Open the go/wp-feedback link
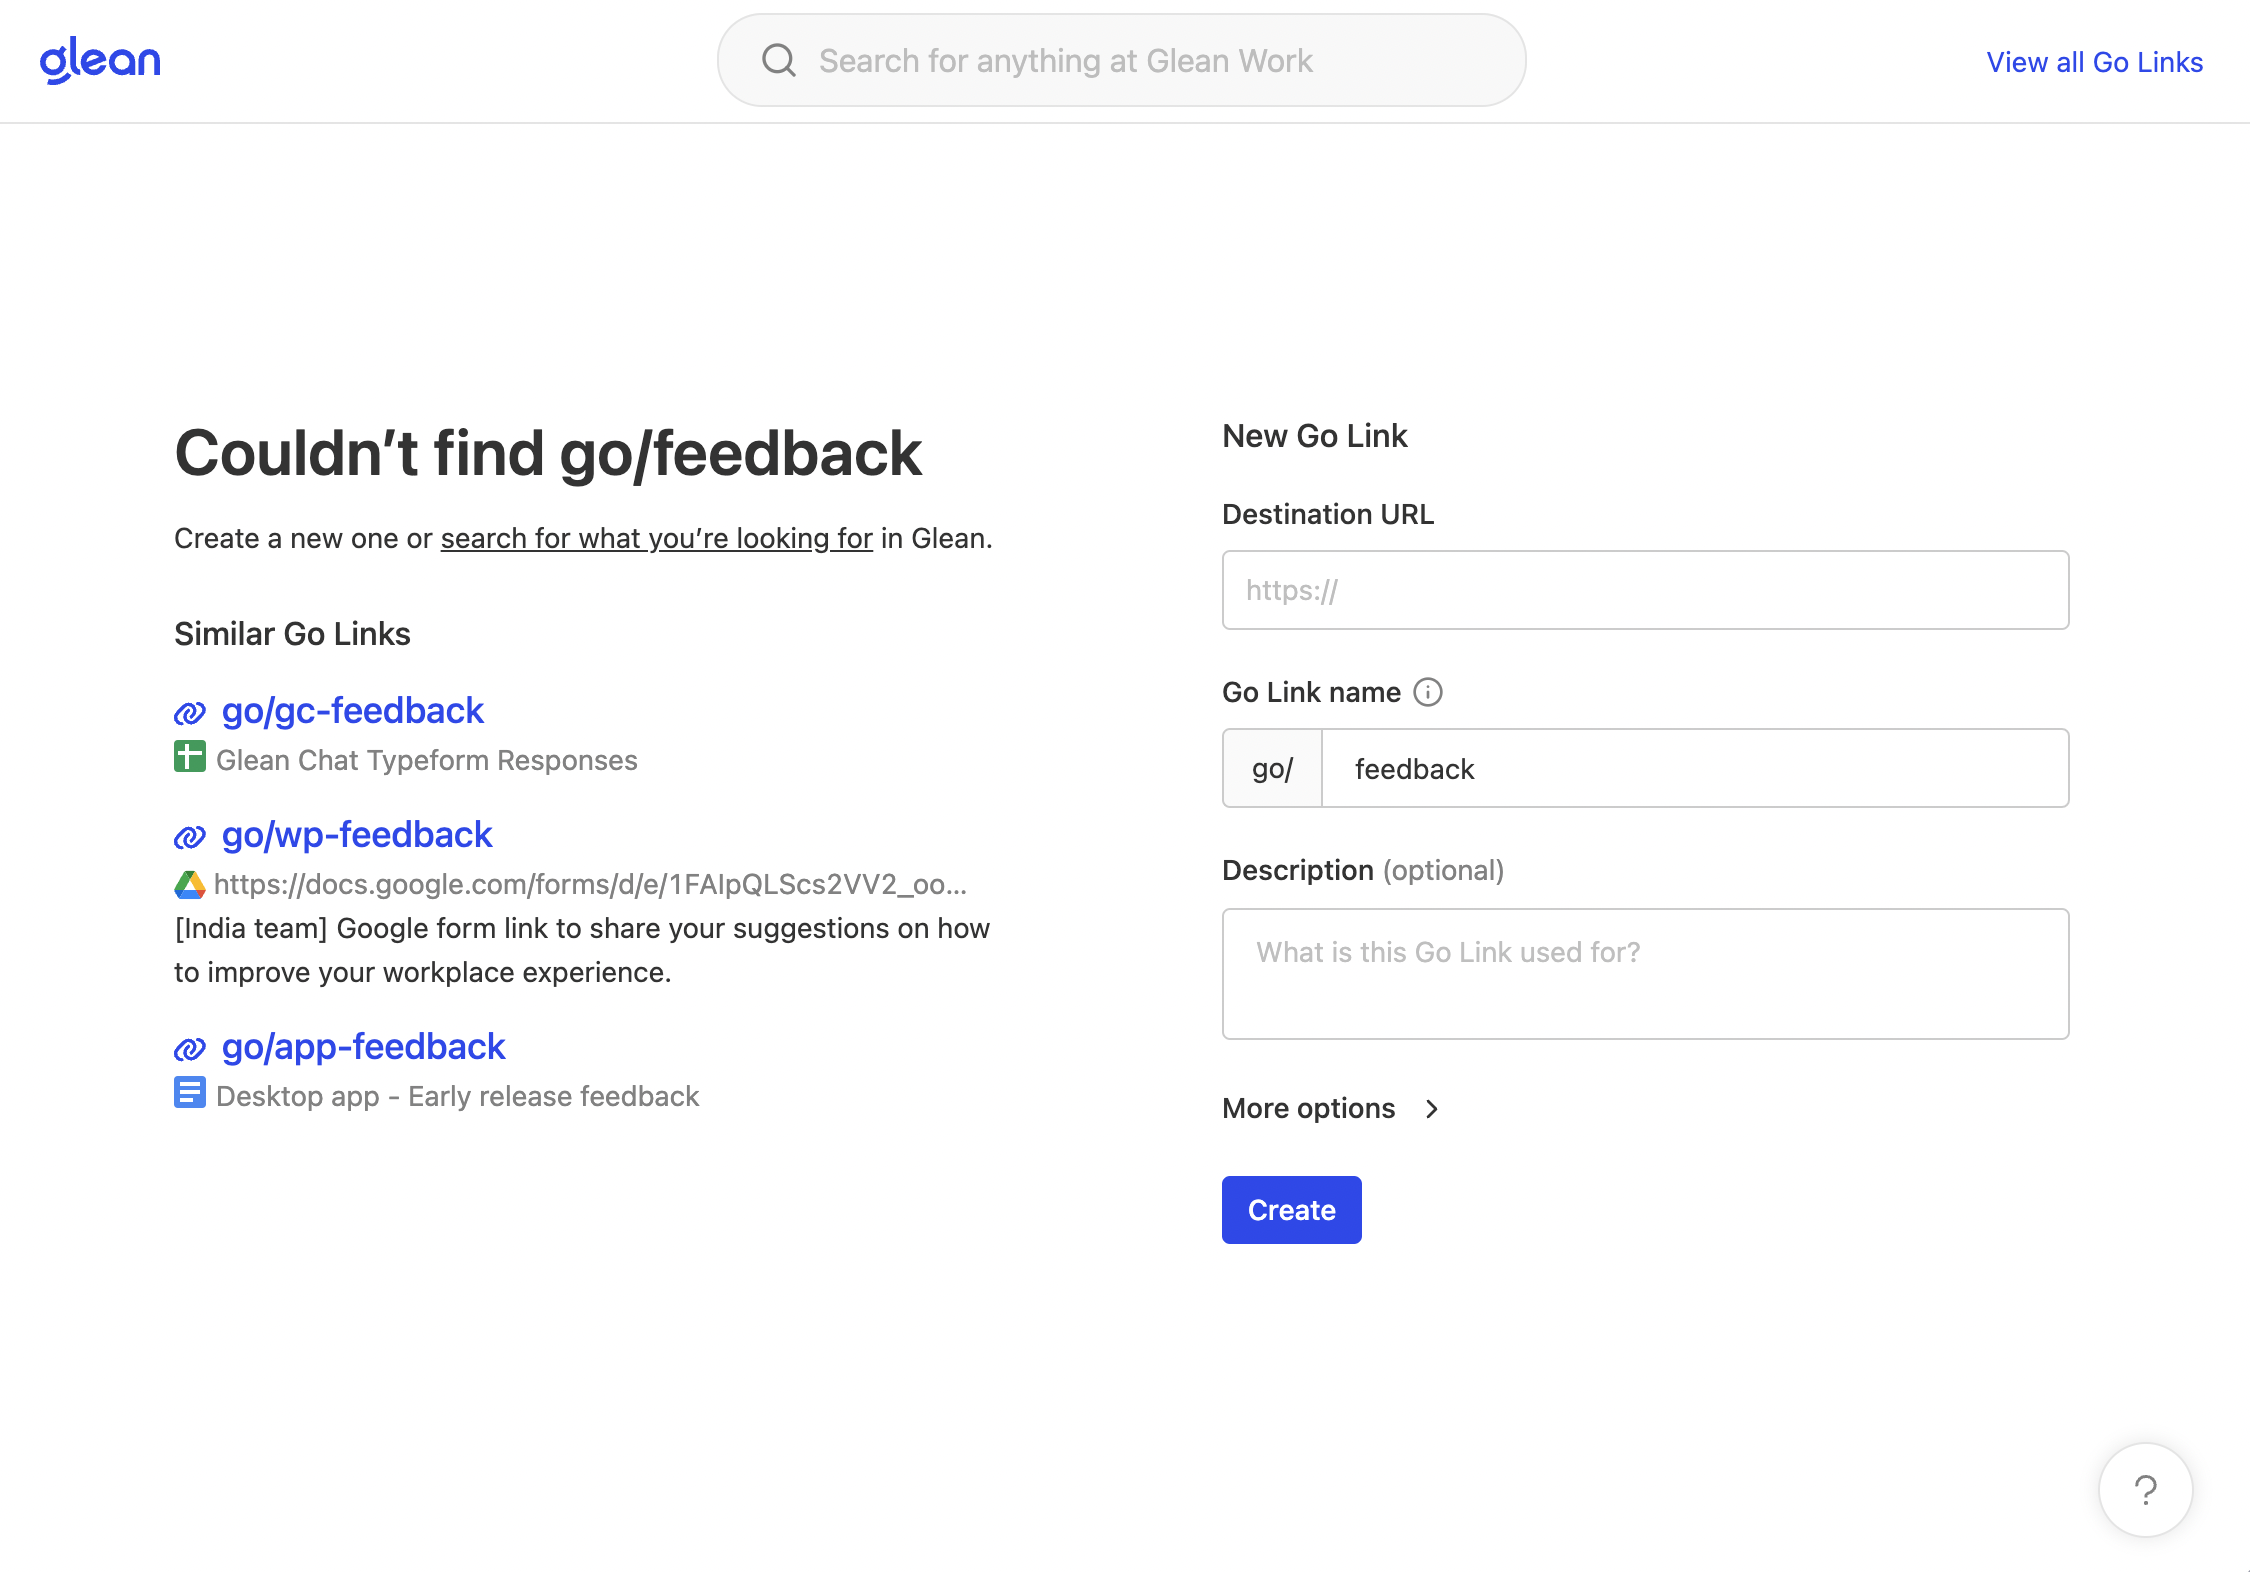2250x1572 pixels. [357, 835]
